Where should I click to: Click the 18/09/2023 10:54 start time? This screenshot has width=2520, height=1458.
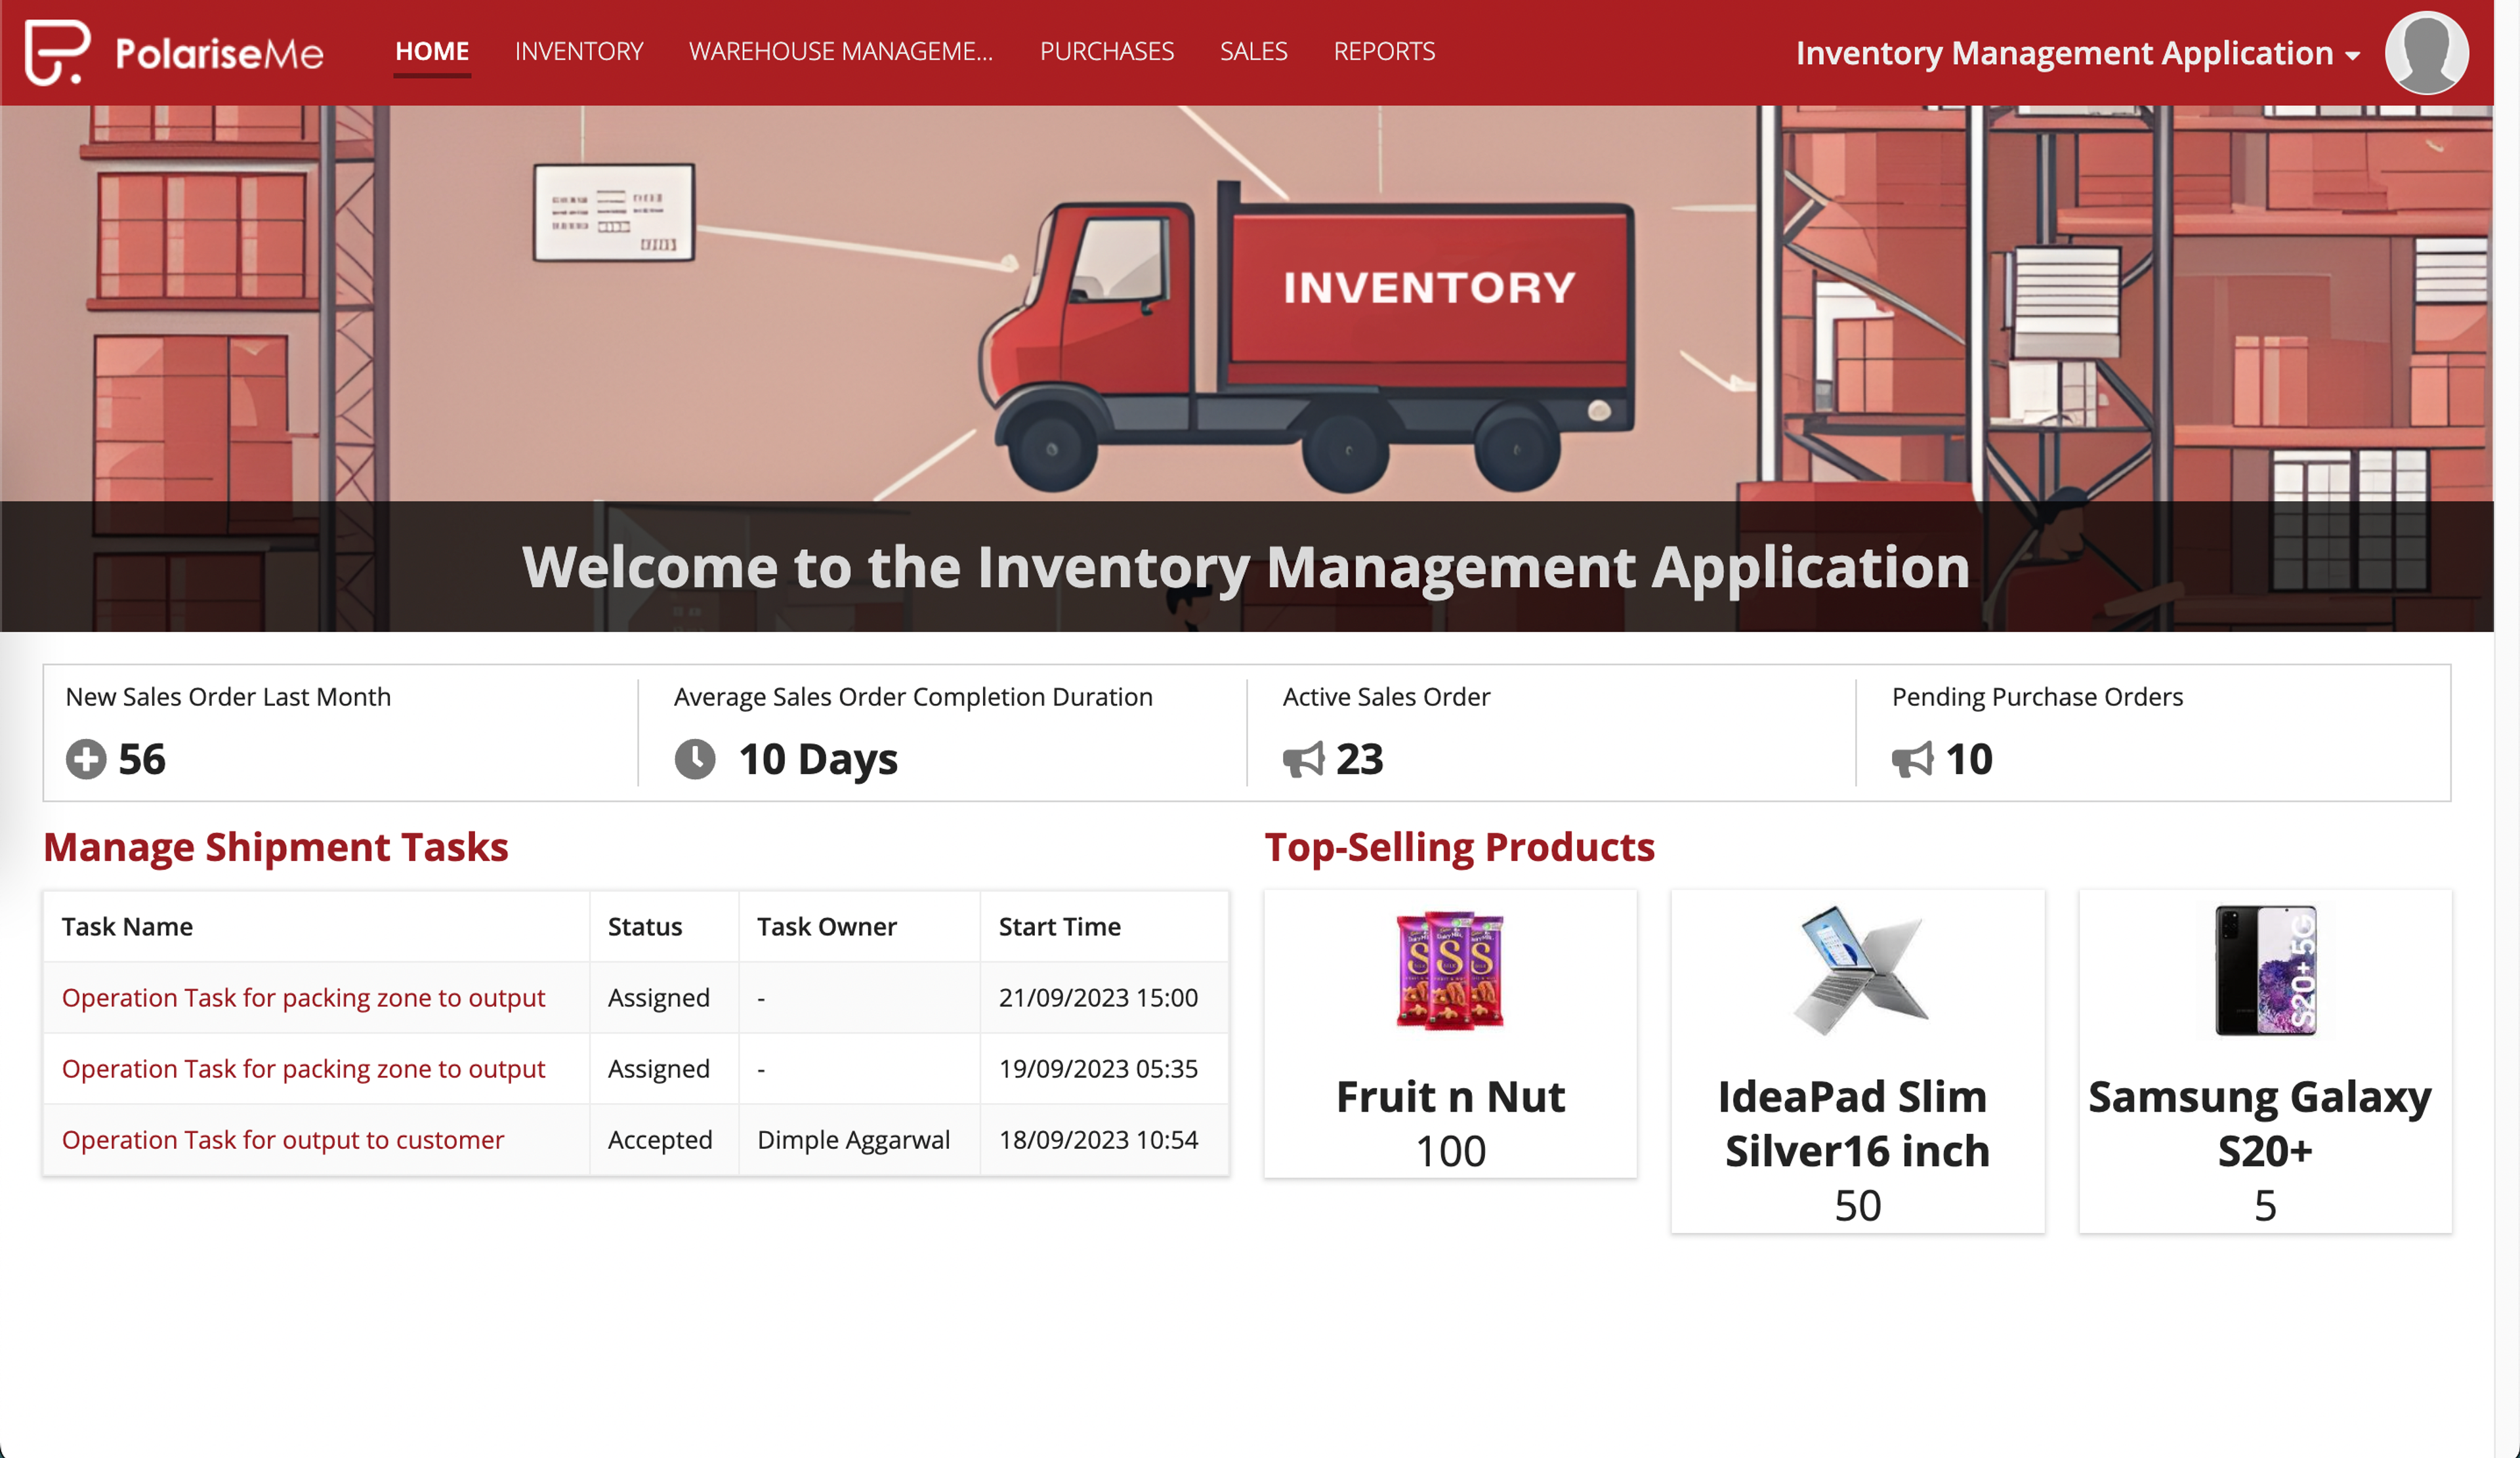[1098, 1139]
